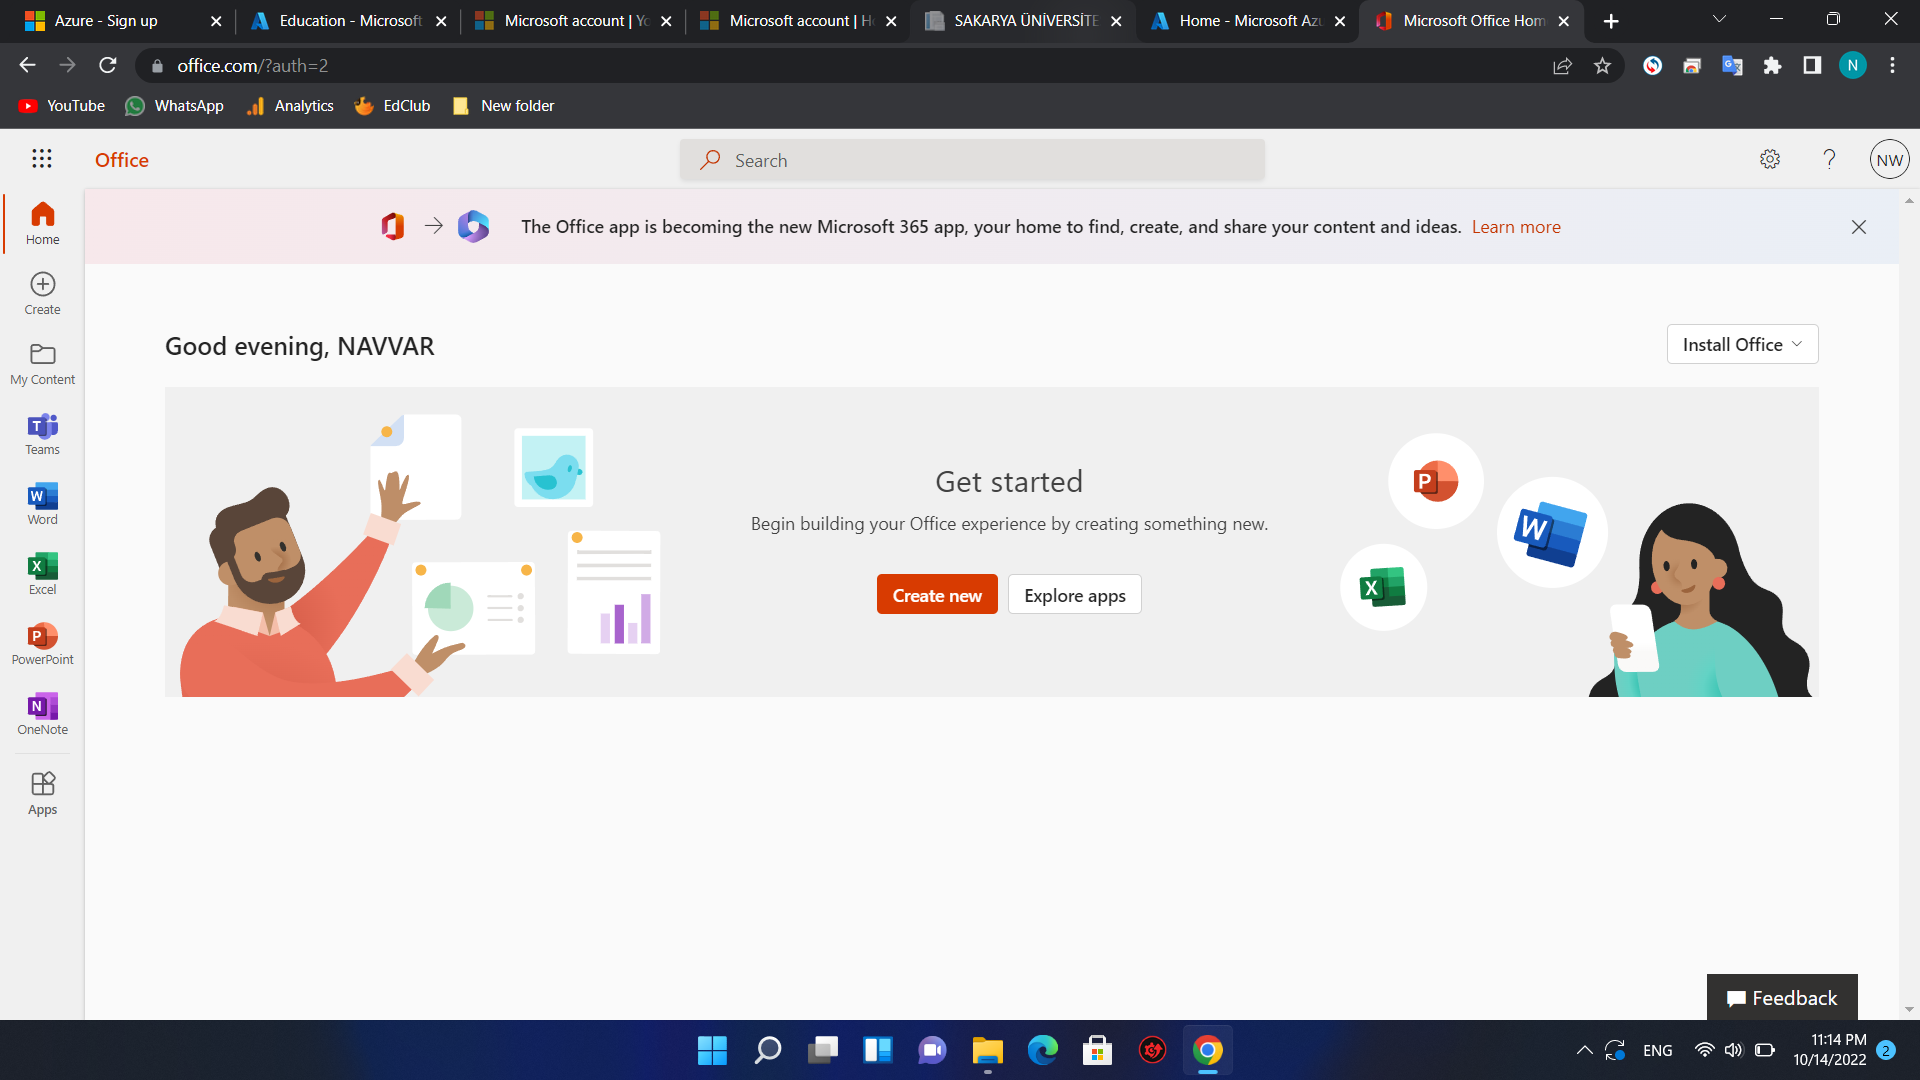The width and height of the screenshot is (1920, 1080).
Task: Open the Apps section in sidebar
Action: pyautogui.click(x=42, y=793)
